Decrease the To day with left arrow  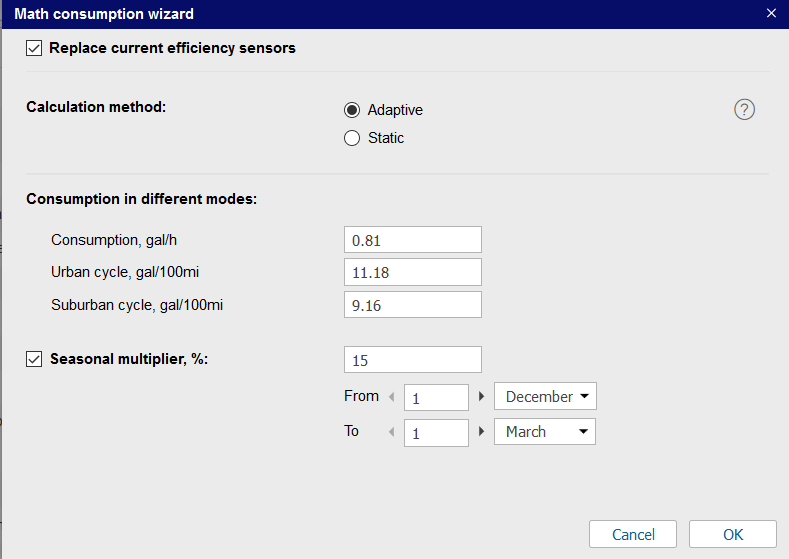coord(392,433)
